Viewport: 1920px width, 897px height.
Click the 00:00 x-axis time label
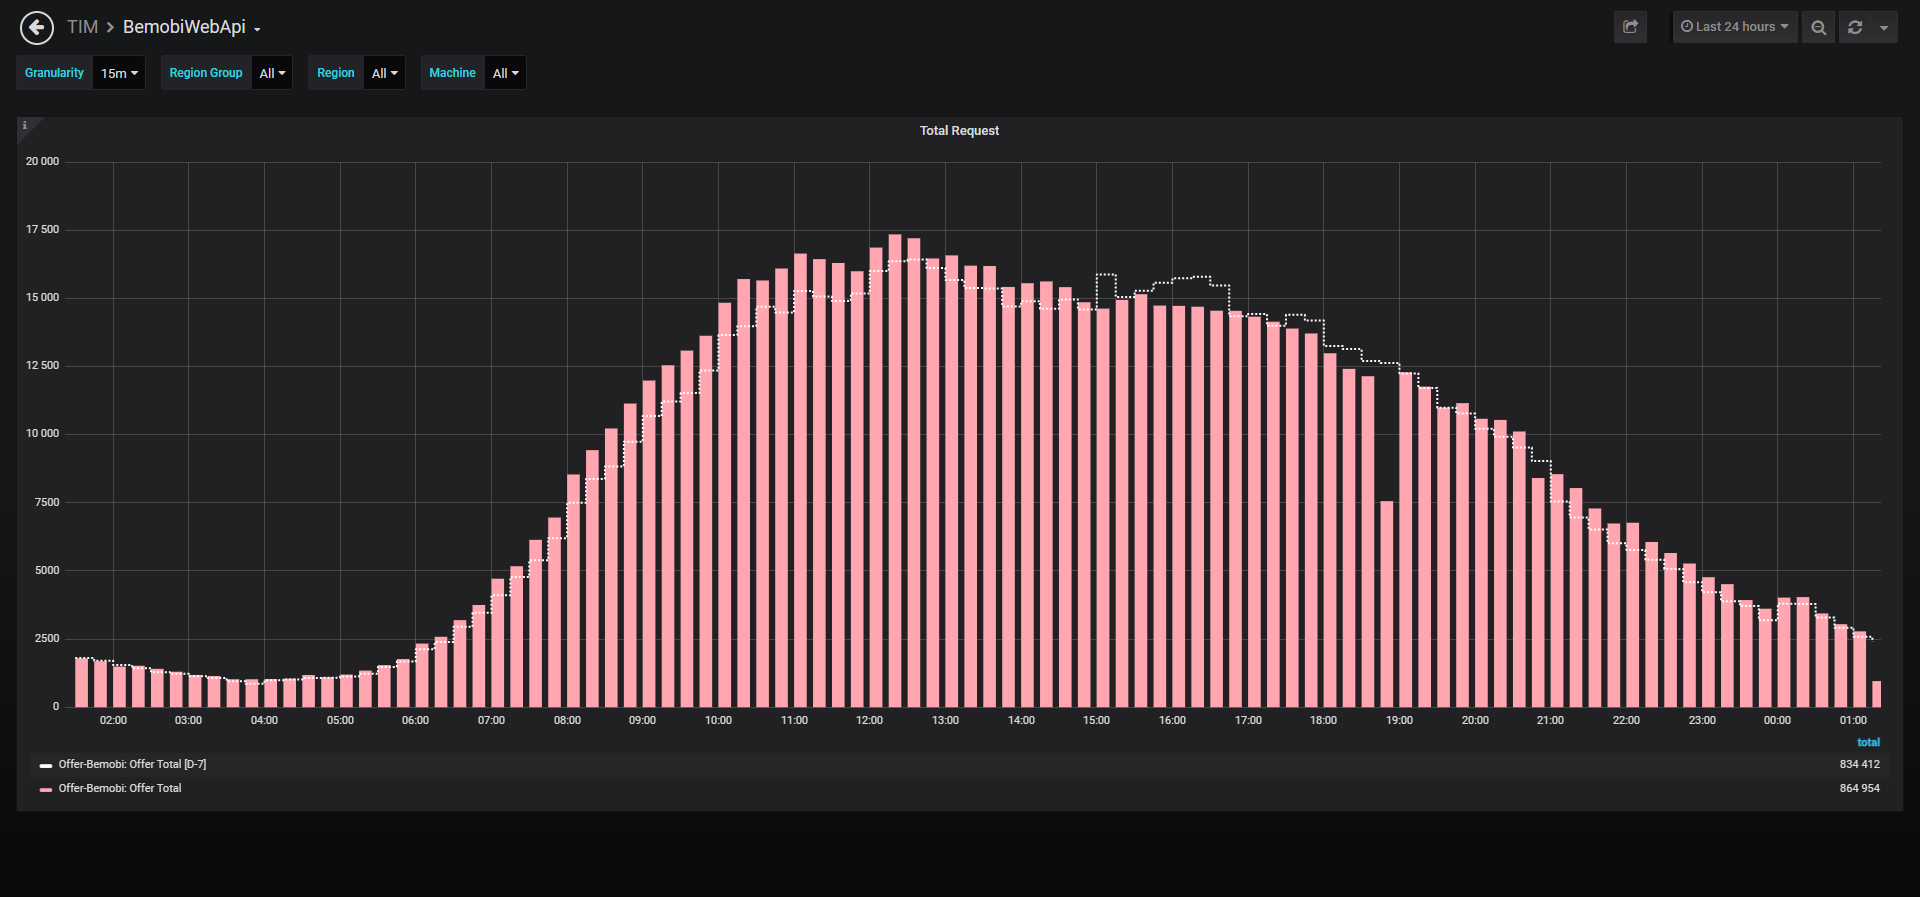pyautogui.click(x=1777, y=720)
